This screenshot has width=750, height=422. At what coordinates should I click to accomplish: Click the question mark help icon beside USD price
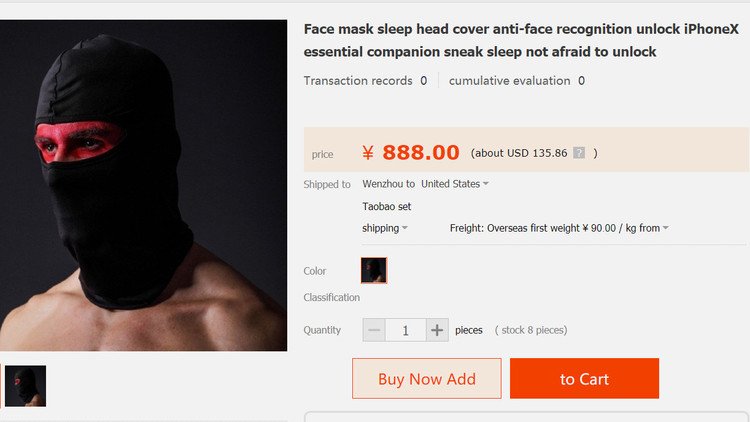(579, 154)
